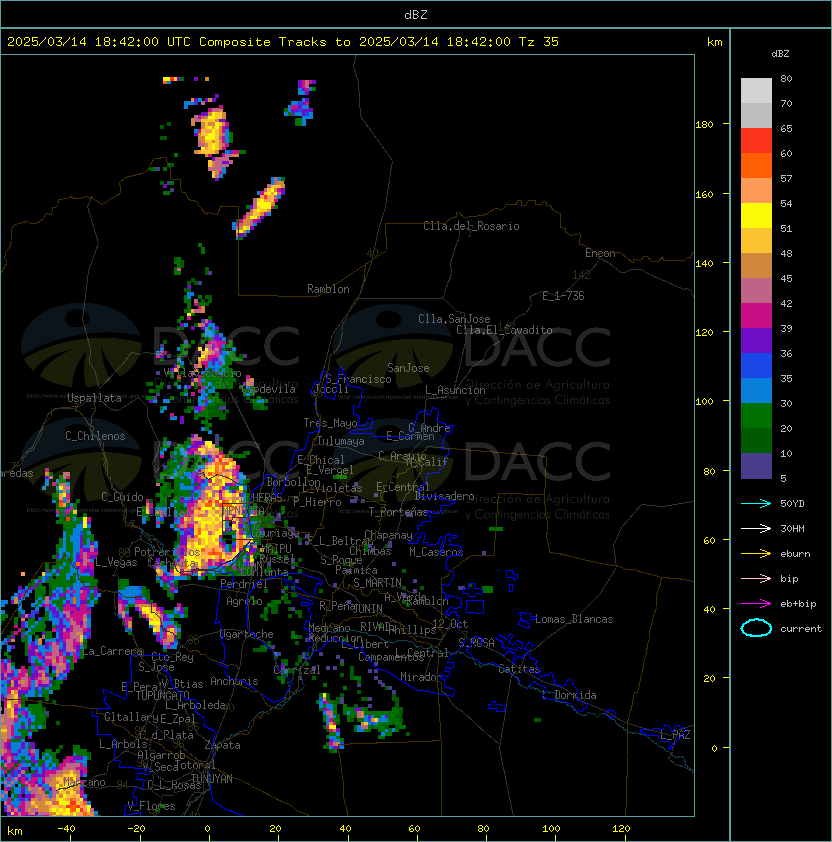Click the 'Zapata' map label

222,745
